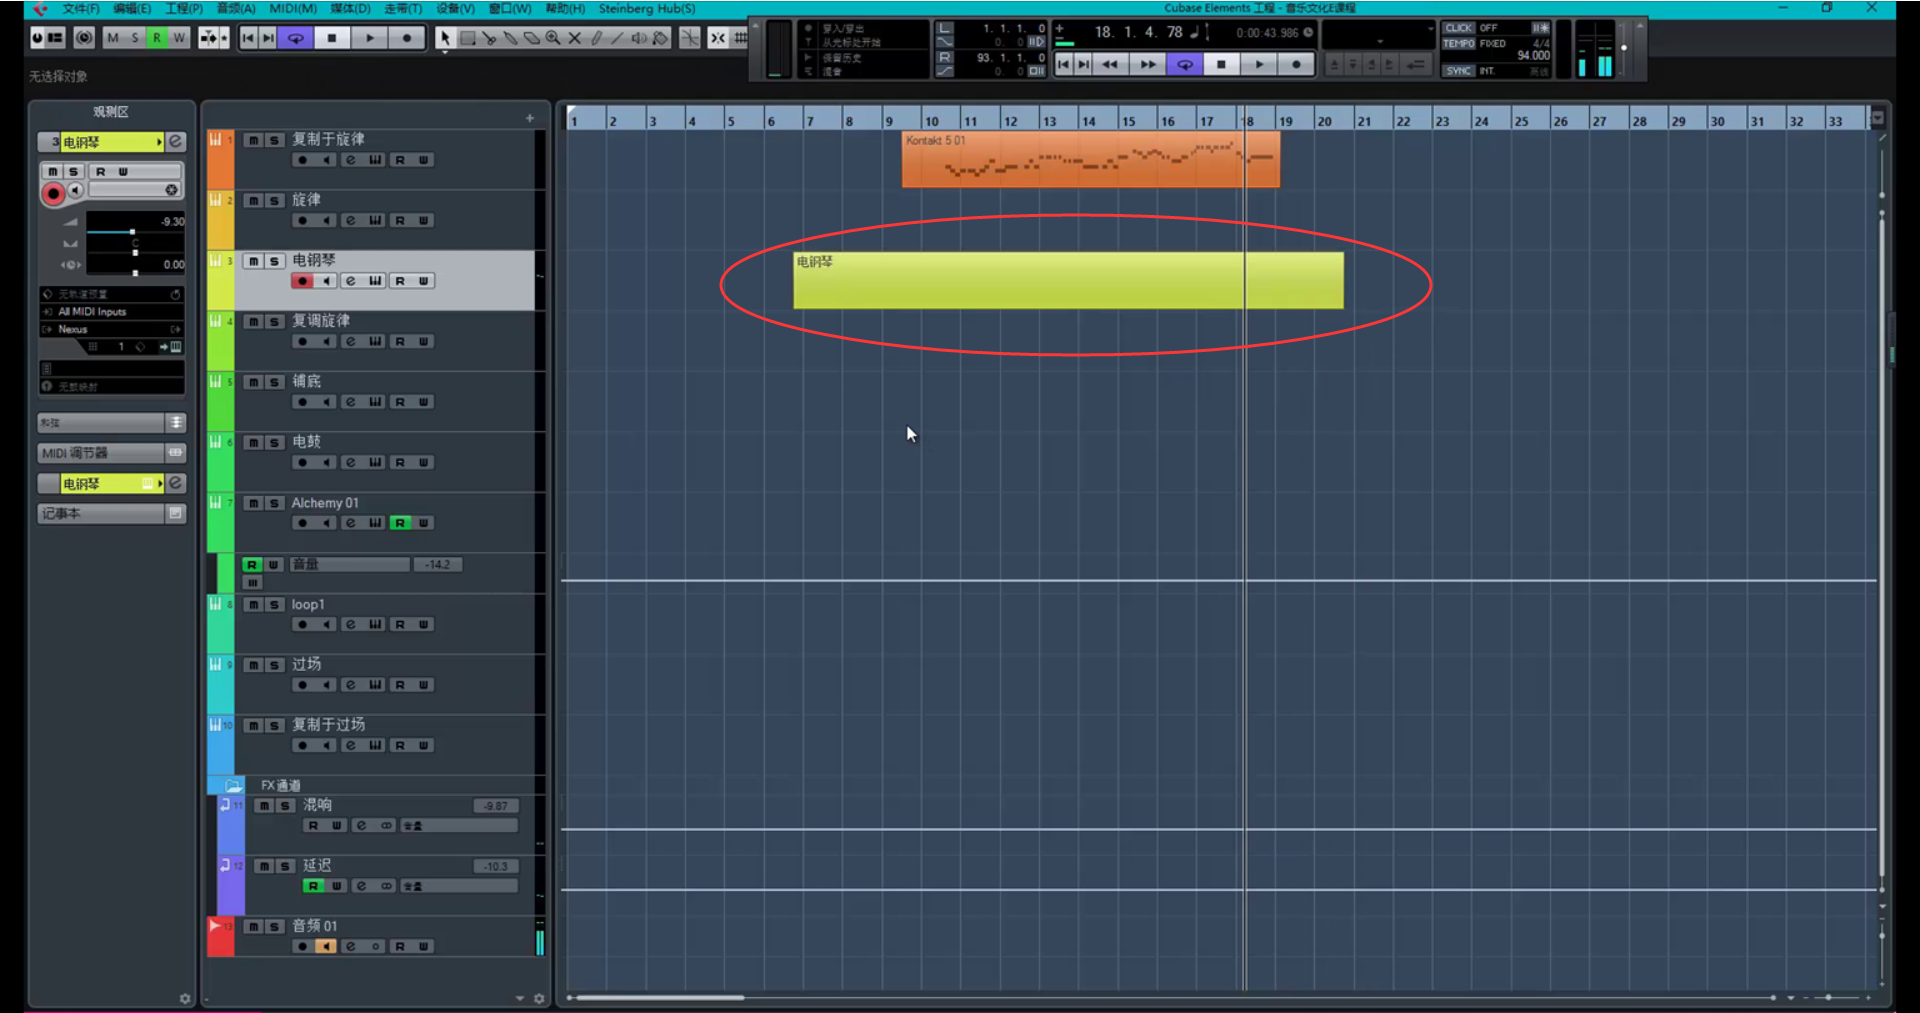Click the inspector settings gear icon
Viewport: 1920px width, 1013px height.
pyautogui.click(x=185, y=998)
